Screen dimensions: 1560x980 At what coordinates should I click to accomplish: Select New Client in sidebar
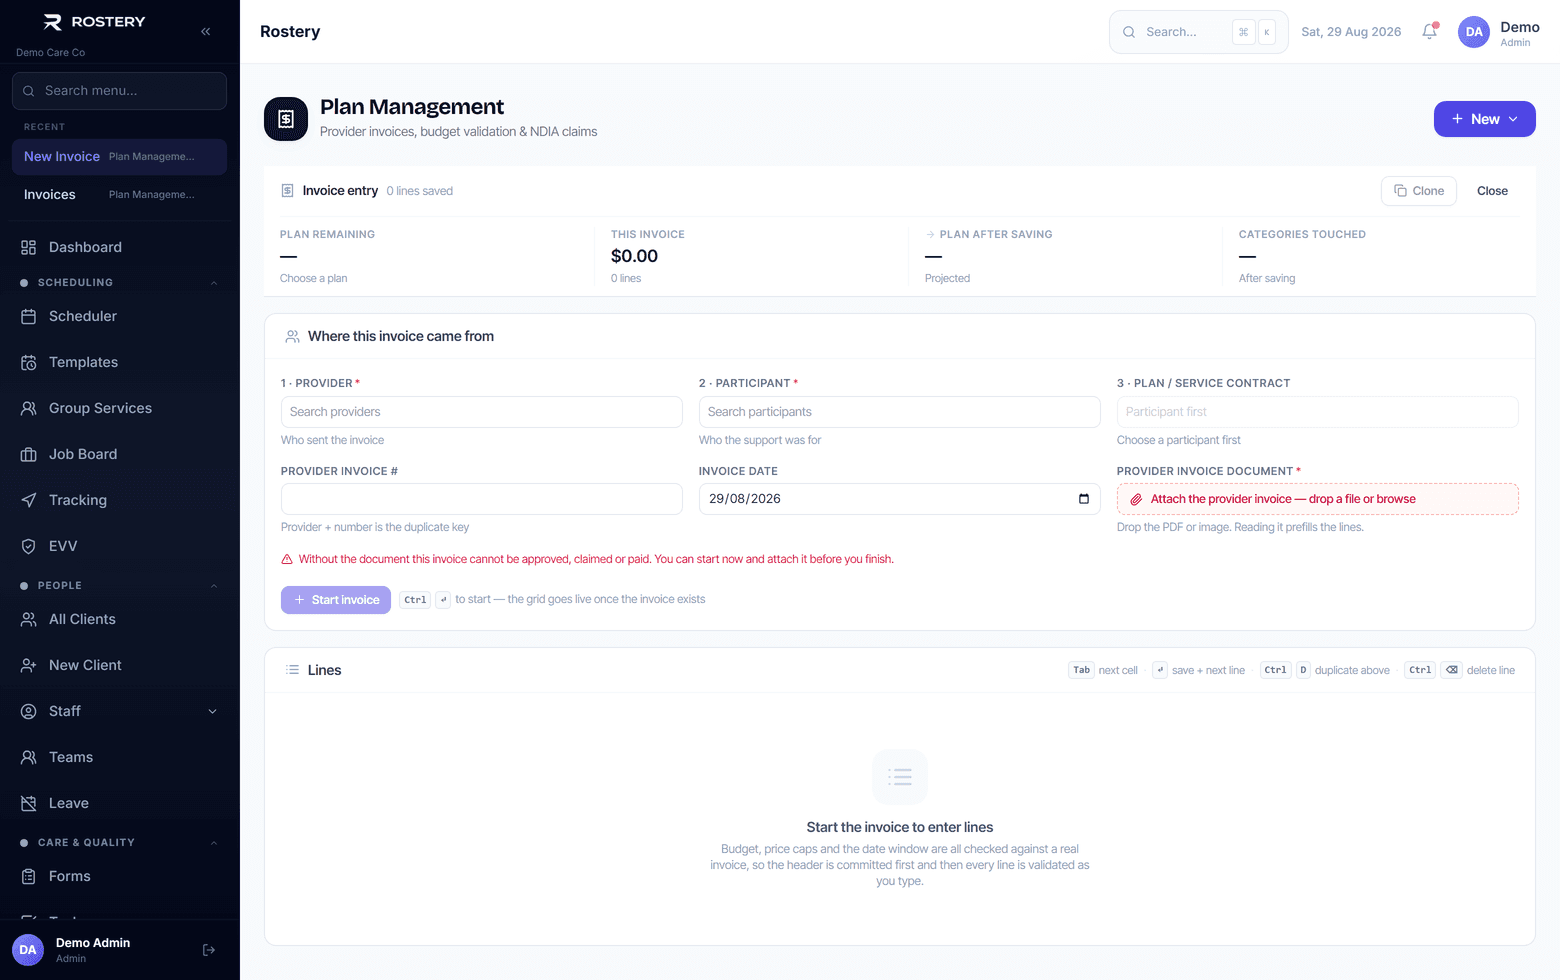point(120,665)
